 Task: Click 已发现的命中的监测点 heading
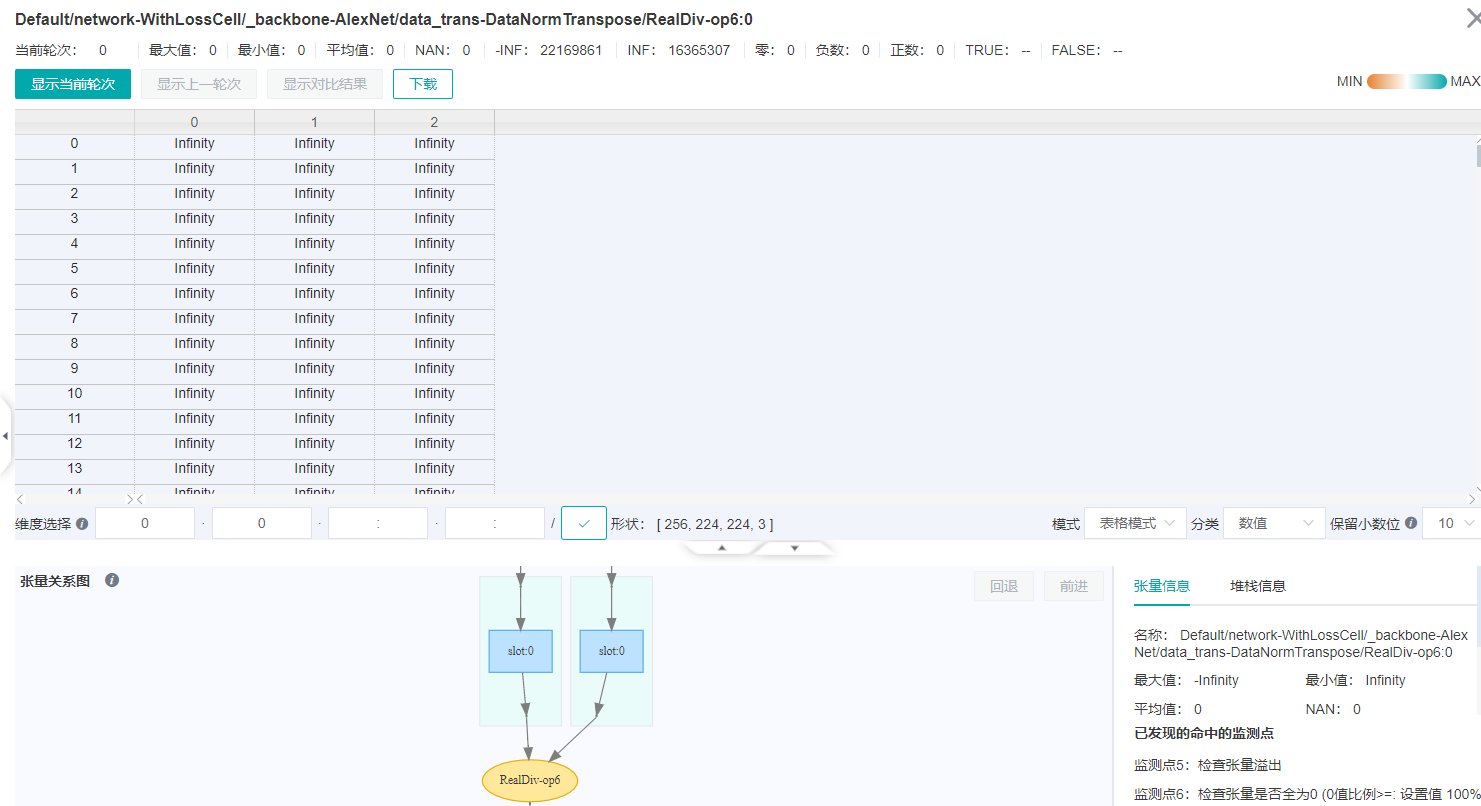tap(1204, 734)
